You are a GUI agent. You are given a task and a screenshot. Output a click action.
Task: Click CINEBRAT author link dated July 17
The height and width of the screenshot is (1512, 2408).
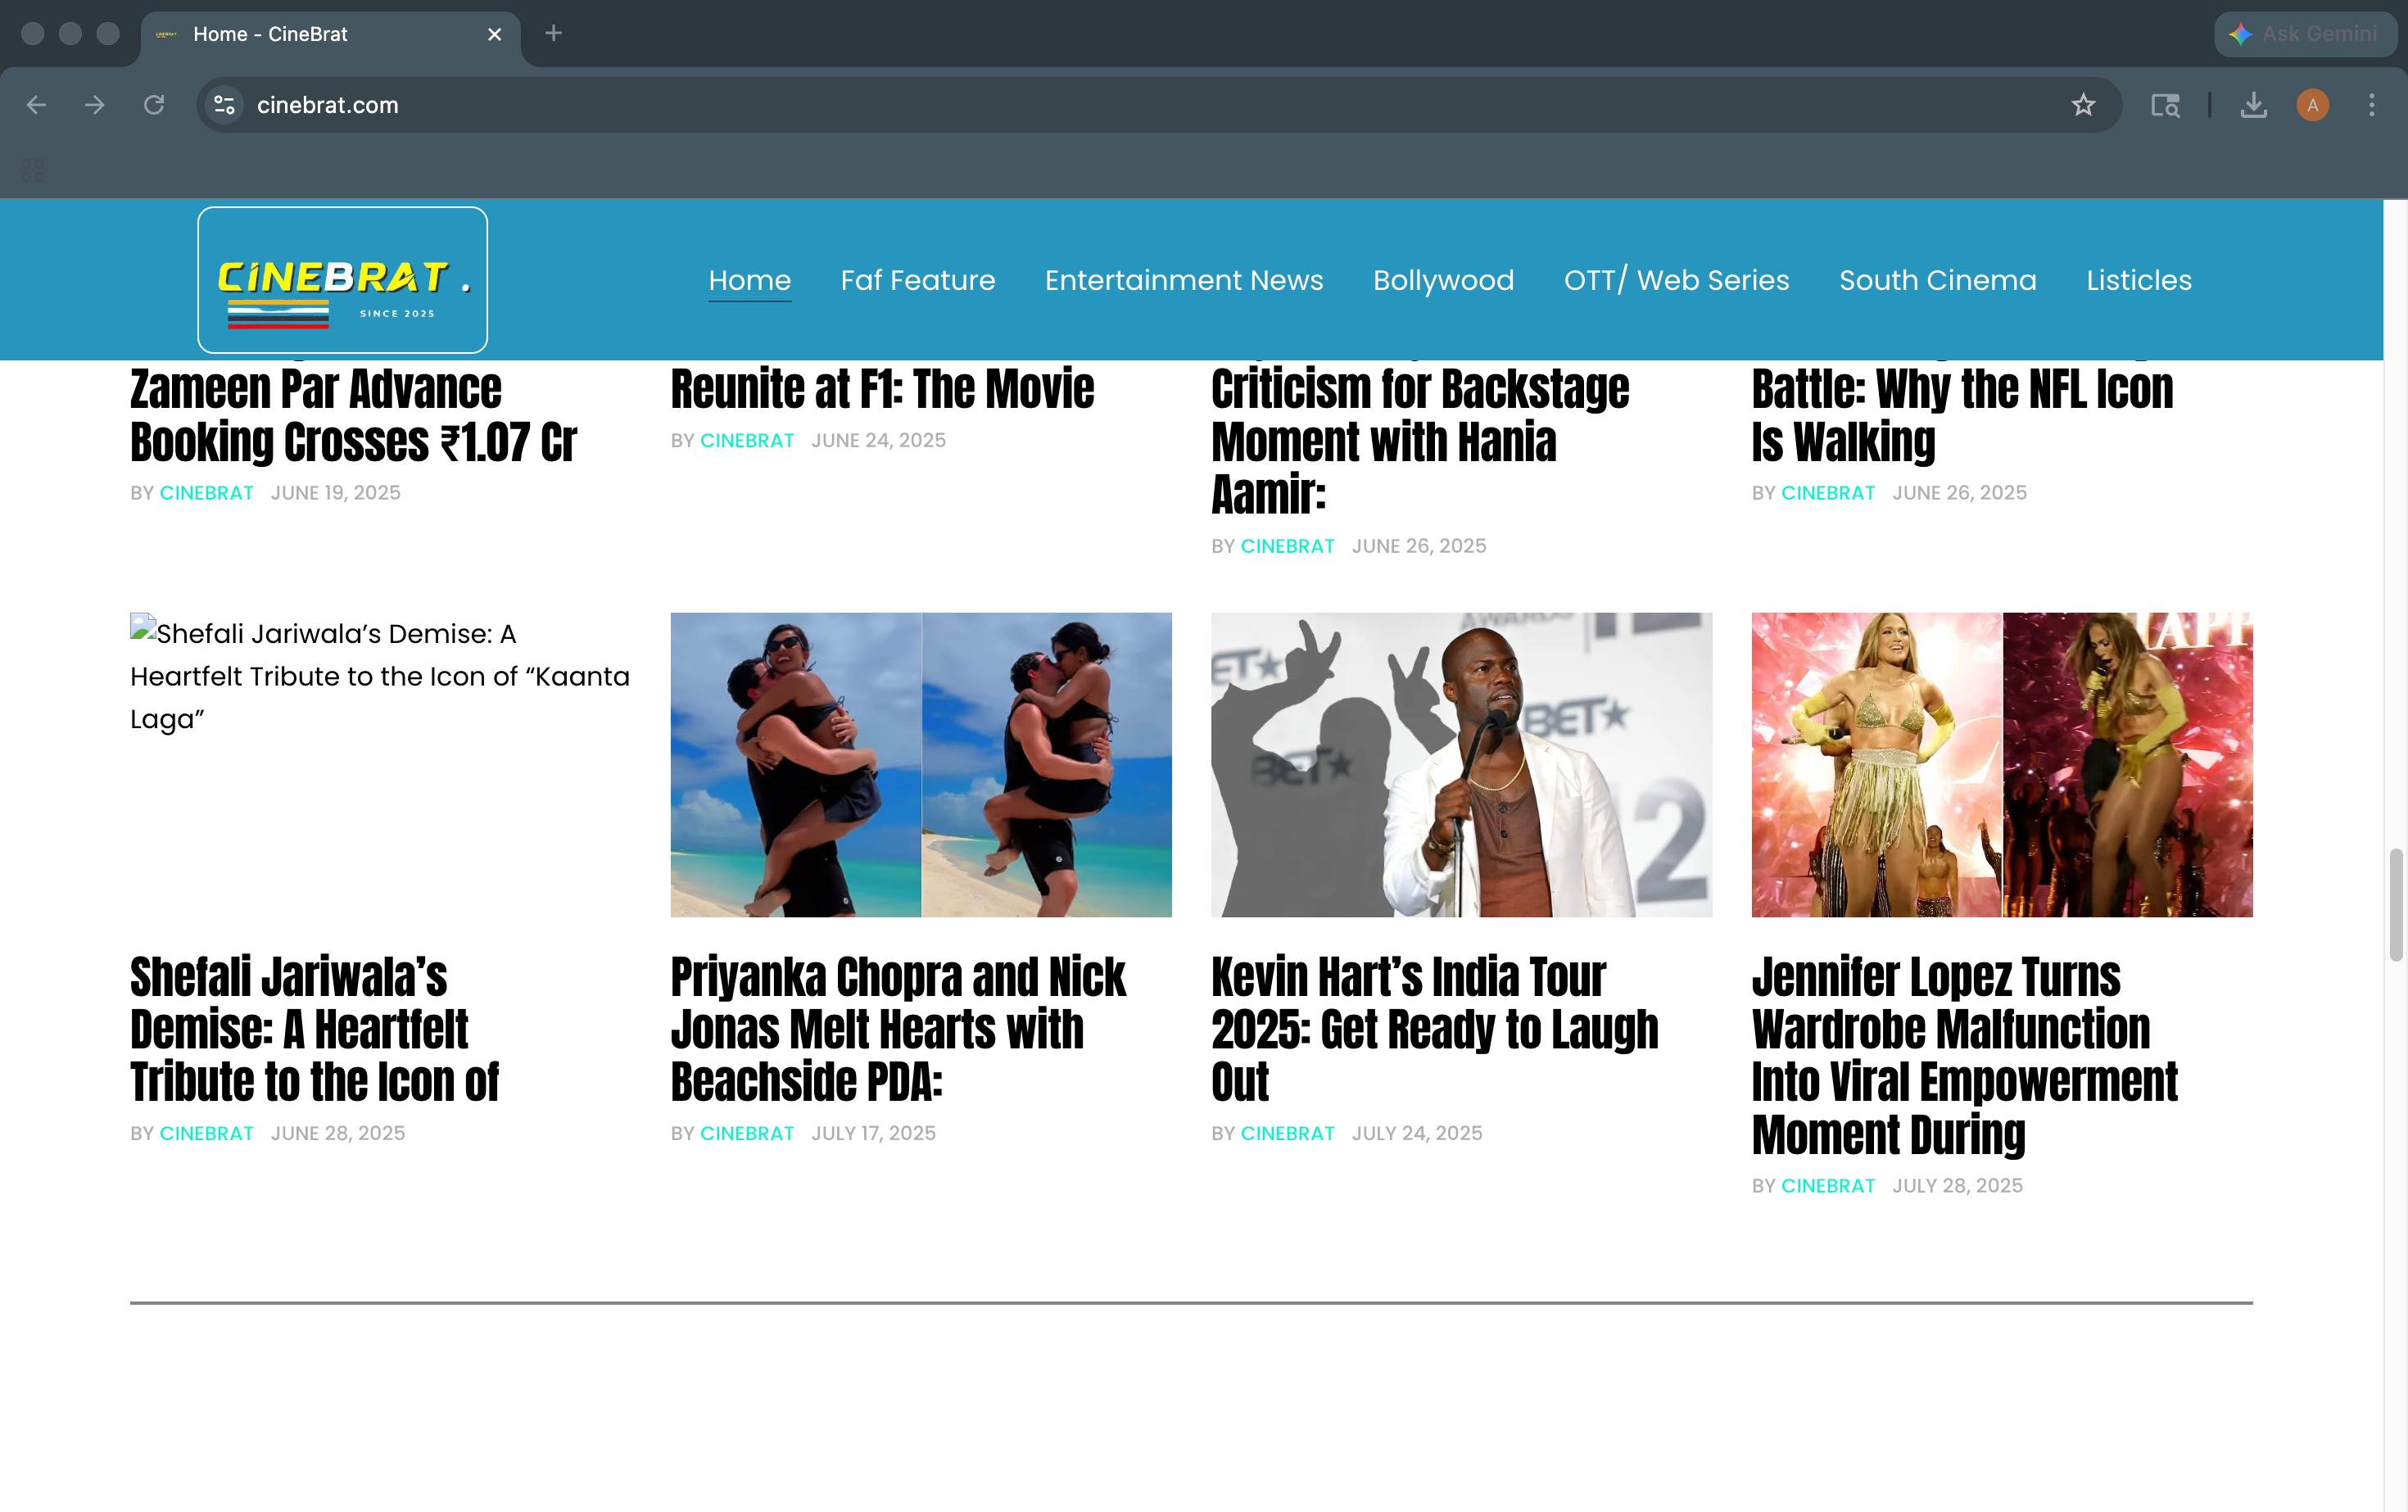pyautogui.click(x=747, y=1133)
